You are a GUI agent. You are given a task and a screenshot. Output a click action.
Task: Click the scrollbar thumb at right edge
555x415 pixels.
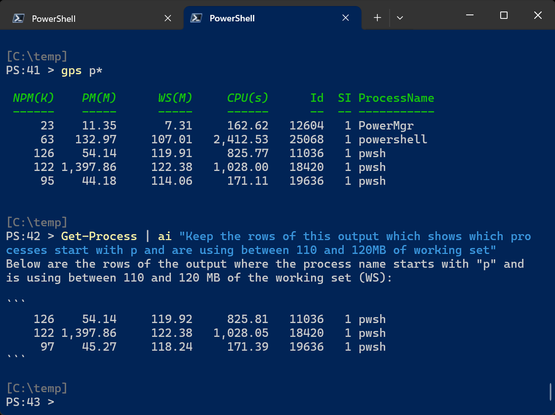550,392
